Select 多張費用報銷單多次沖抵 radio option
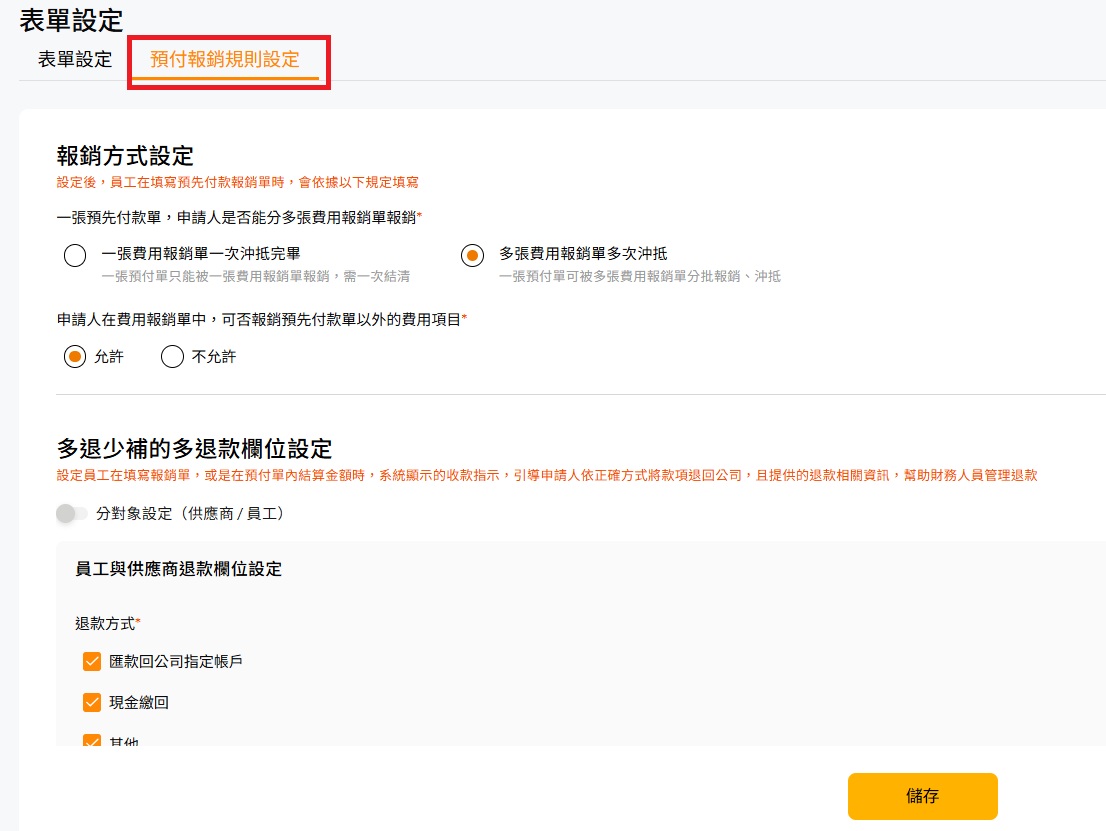 click(473, 255)
